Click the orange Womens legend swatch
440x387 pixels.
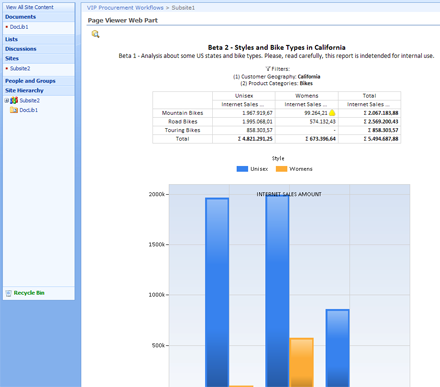281,169
